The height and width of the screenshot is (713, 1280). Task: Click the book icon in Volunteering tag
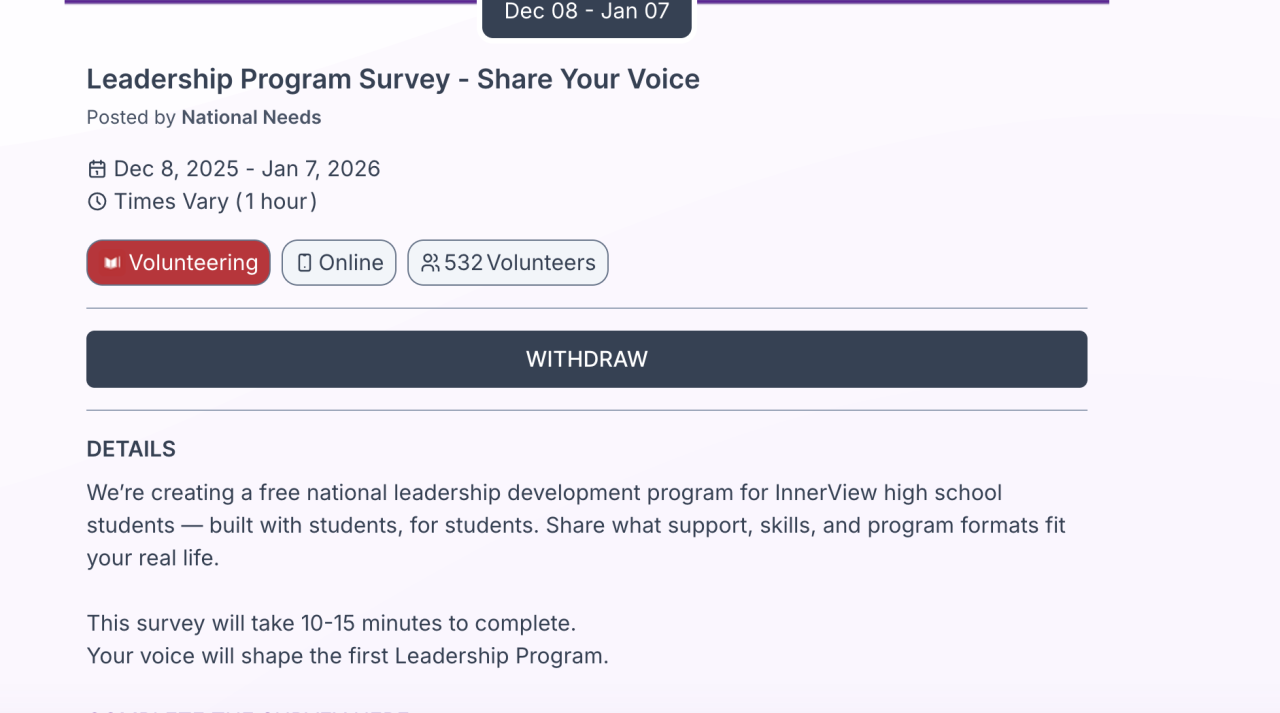click(x=112, y=263)
